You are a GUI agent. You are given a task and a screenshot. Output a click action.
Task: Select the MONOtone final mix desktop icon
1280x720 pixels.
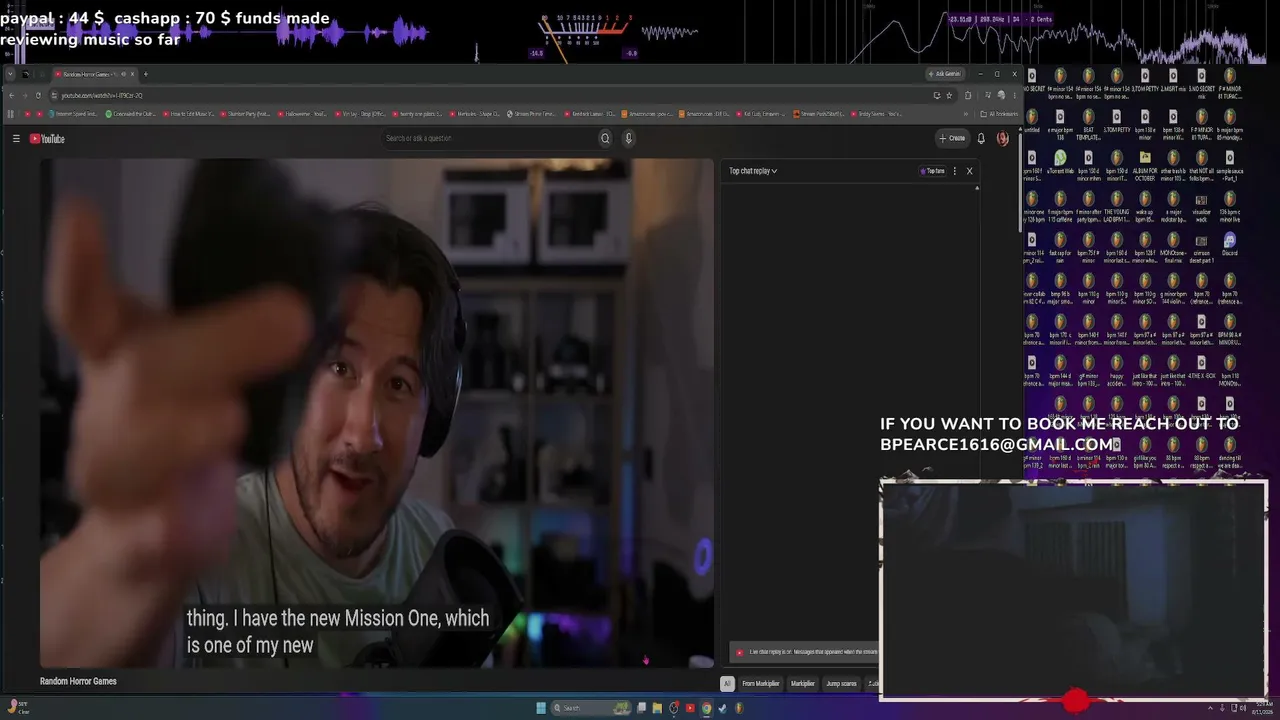click(x=1173, y=247)
